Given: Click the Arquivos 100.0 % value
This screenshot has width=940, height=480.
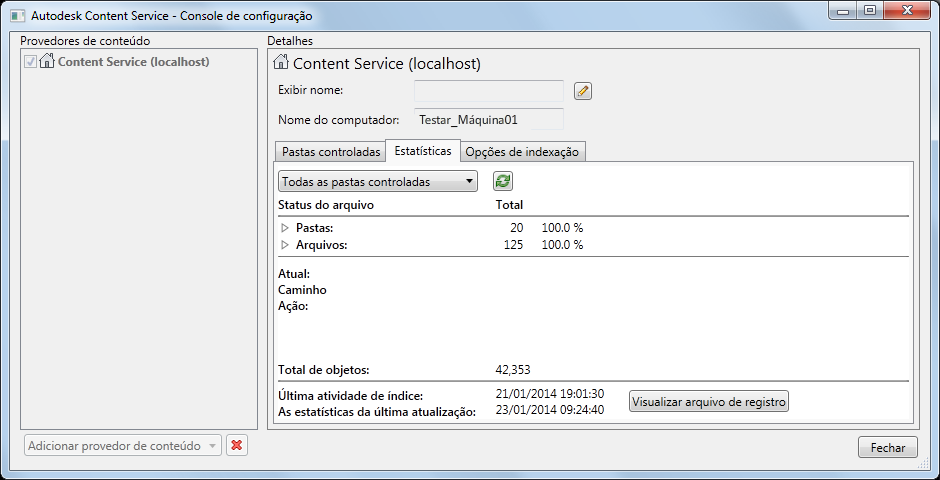Looking at the screenshot, I should coord(563,244).
